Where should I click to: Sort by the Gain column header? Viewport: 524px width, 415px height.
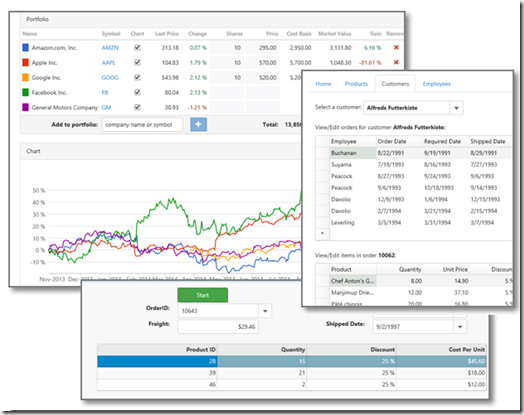coord(376,34)
